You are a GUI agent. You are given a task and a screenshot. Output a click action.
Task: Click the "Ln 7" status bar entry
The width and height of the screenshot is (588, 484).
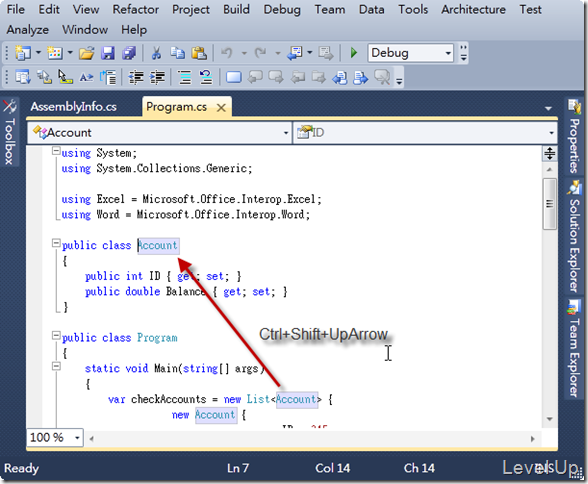click(238, 468)
